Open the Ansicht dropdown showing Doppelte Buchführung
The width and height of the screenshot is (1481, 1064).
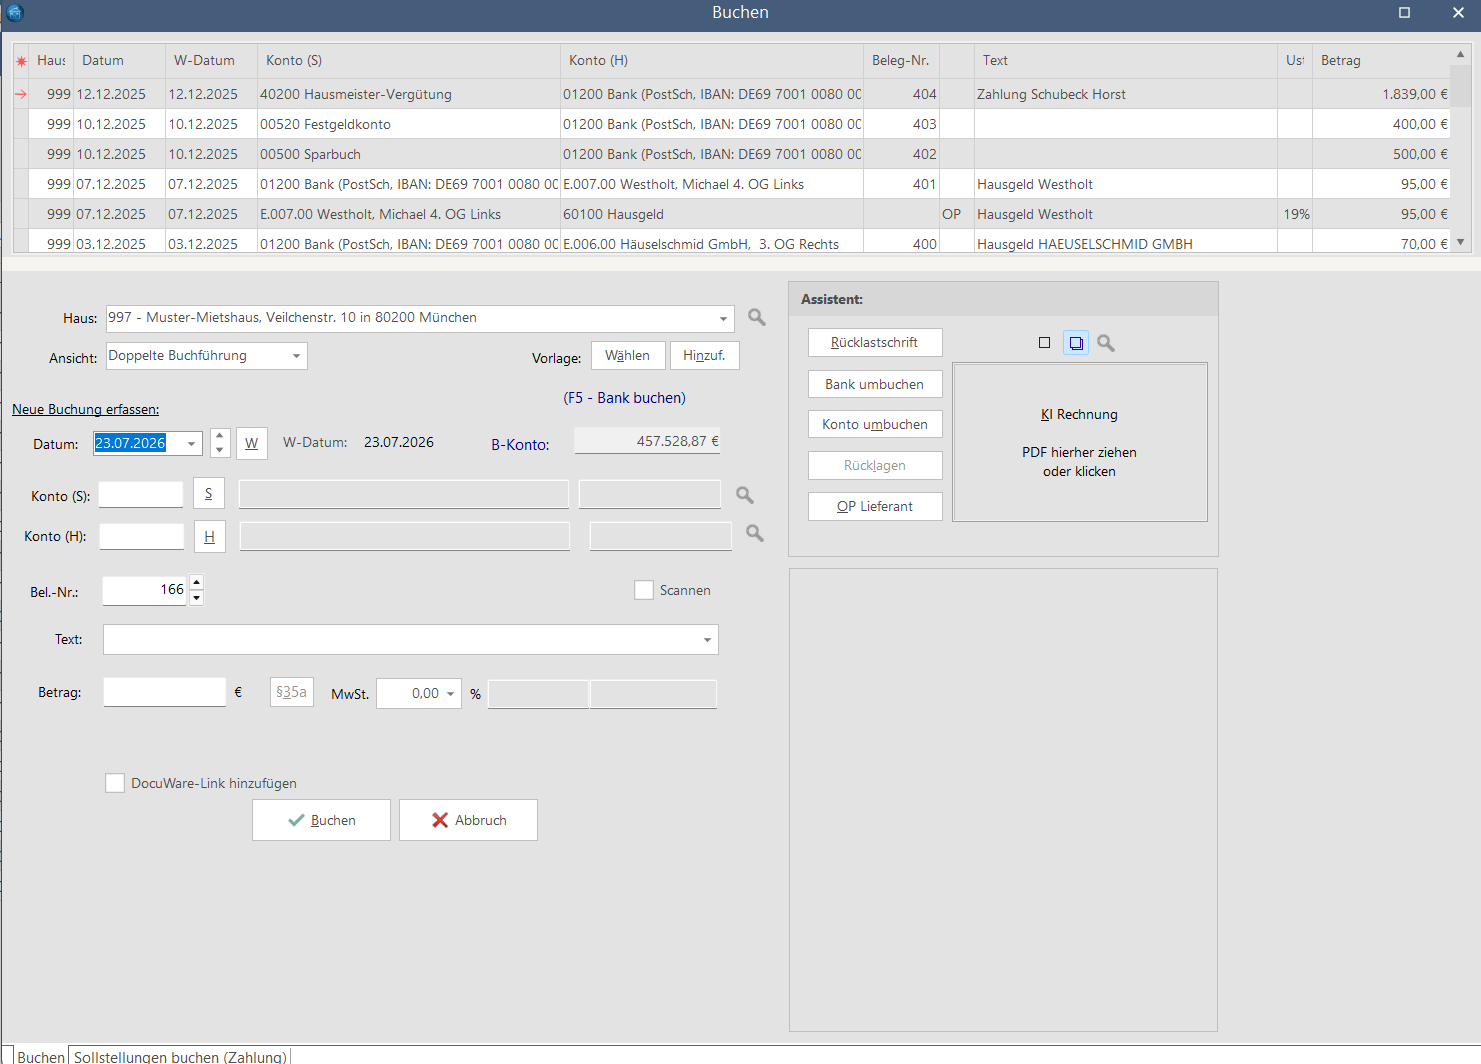pyautogui.click(x=296, y=356)
